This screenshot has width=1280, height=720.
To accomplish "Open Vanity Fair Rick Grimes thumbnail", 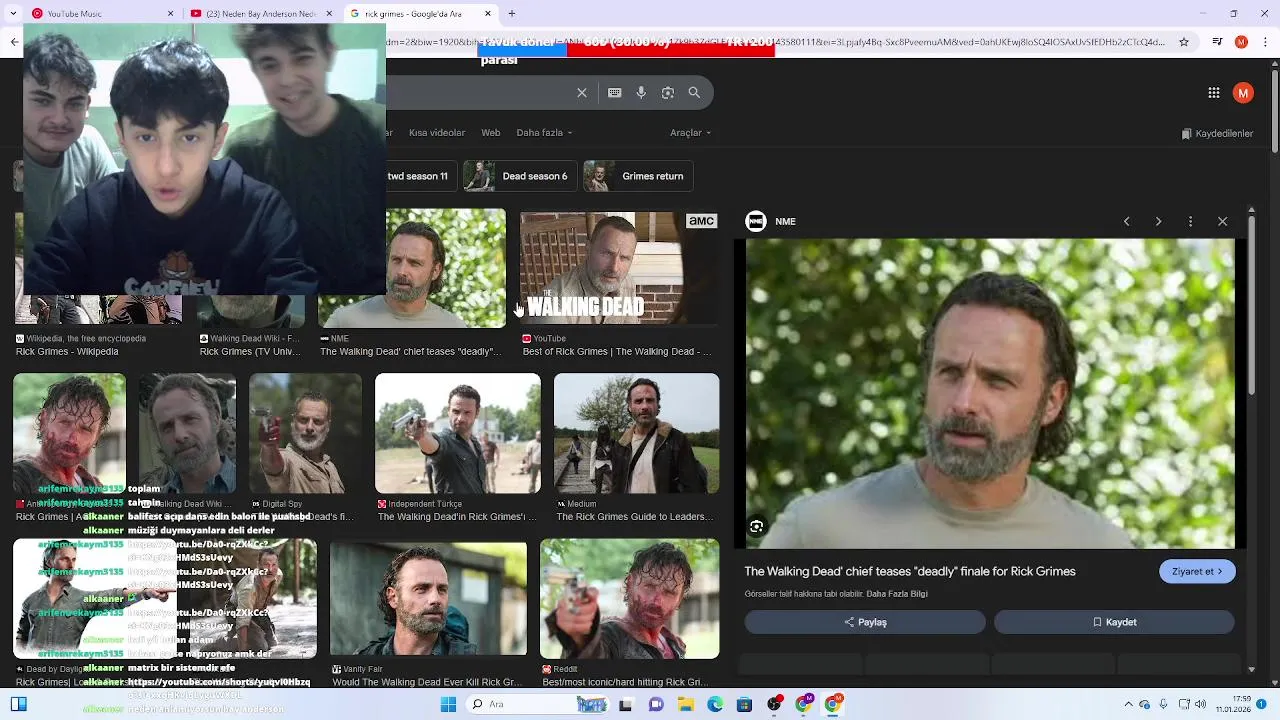I will click(428, 598).
